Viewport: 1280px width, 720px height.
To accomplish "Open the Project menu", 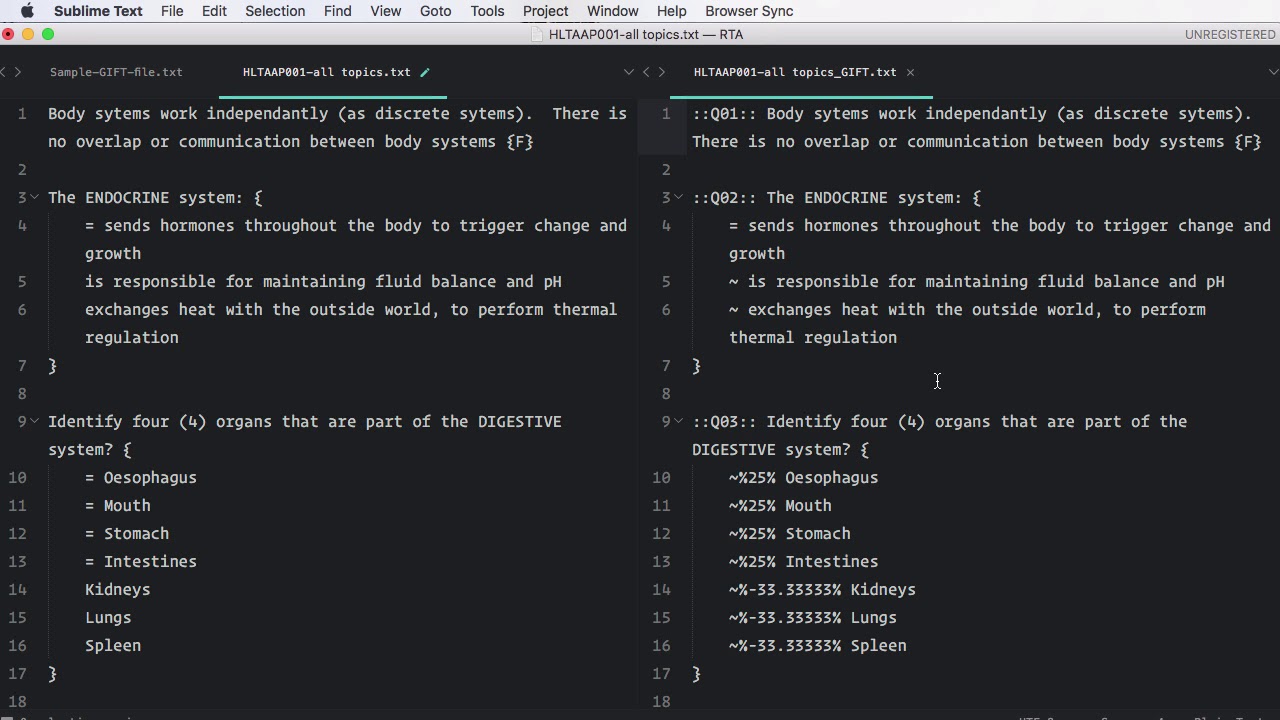I will point(545,11).
